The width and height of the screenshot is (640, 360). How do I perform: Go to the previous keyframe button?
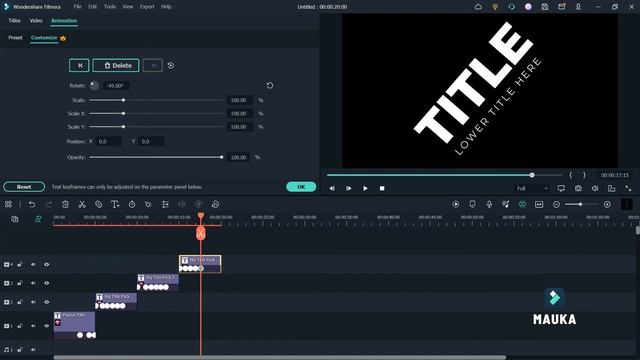click(79, 65)
